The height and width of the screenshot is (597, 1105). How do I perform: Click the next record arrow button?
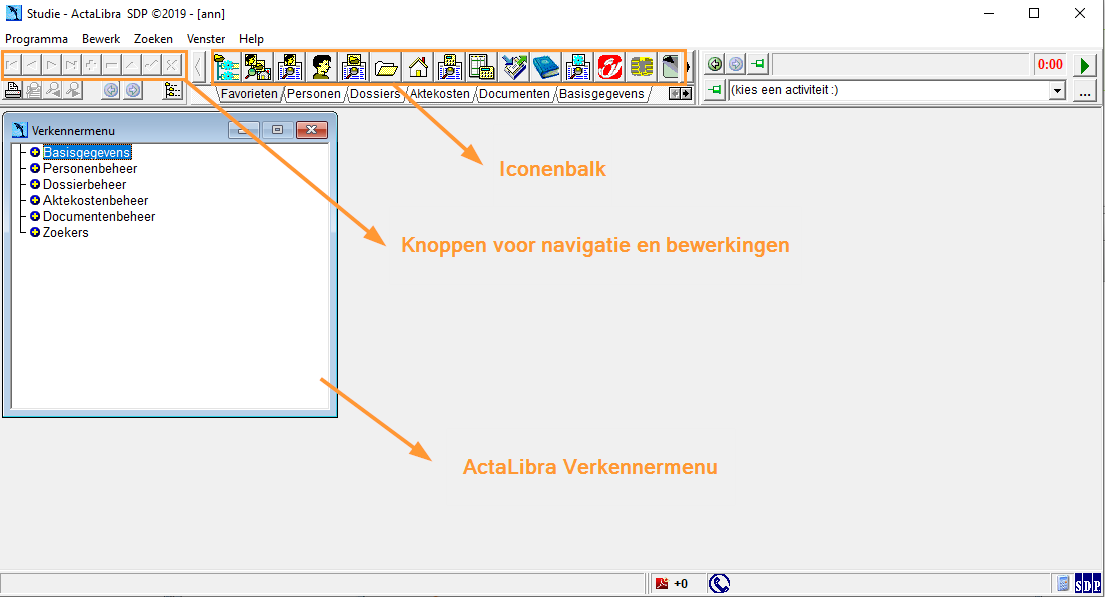(x=51, y=65)
